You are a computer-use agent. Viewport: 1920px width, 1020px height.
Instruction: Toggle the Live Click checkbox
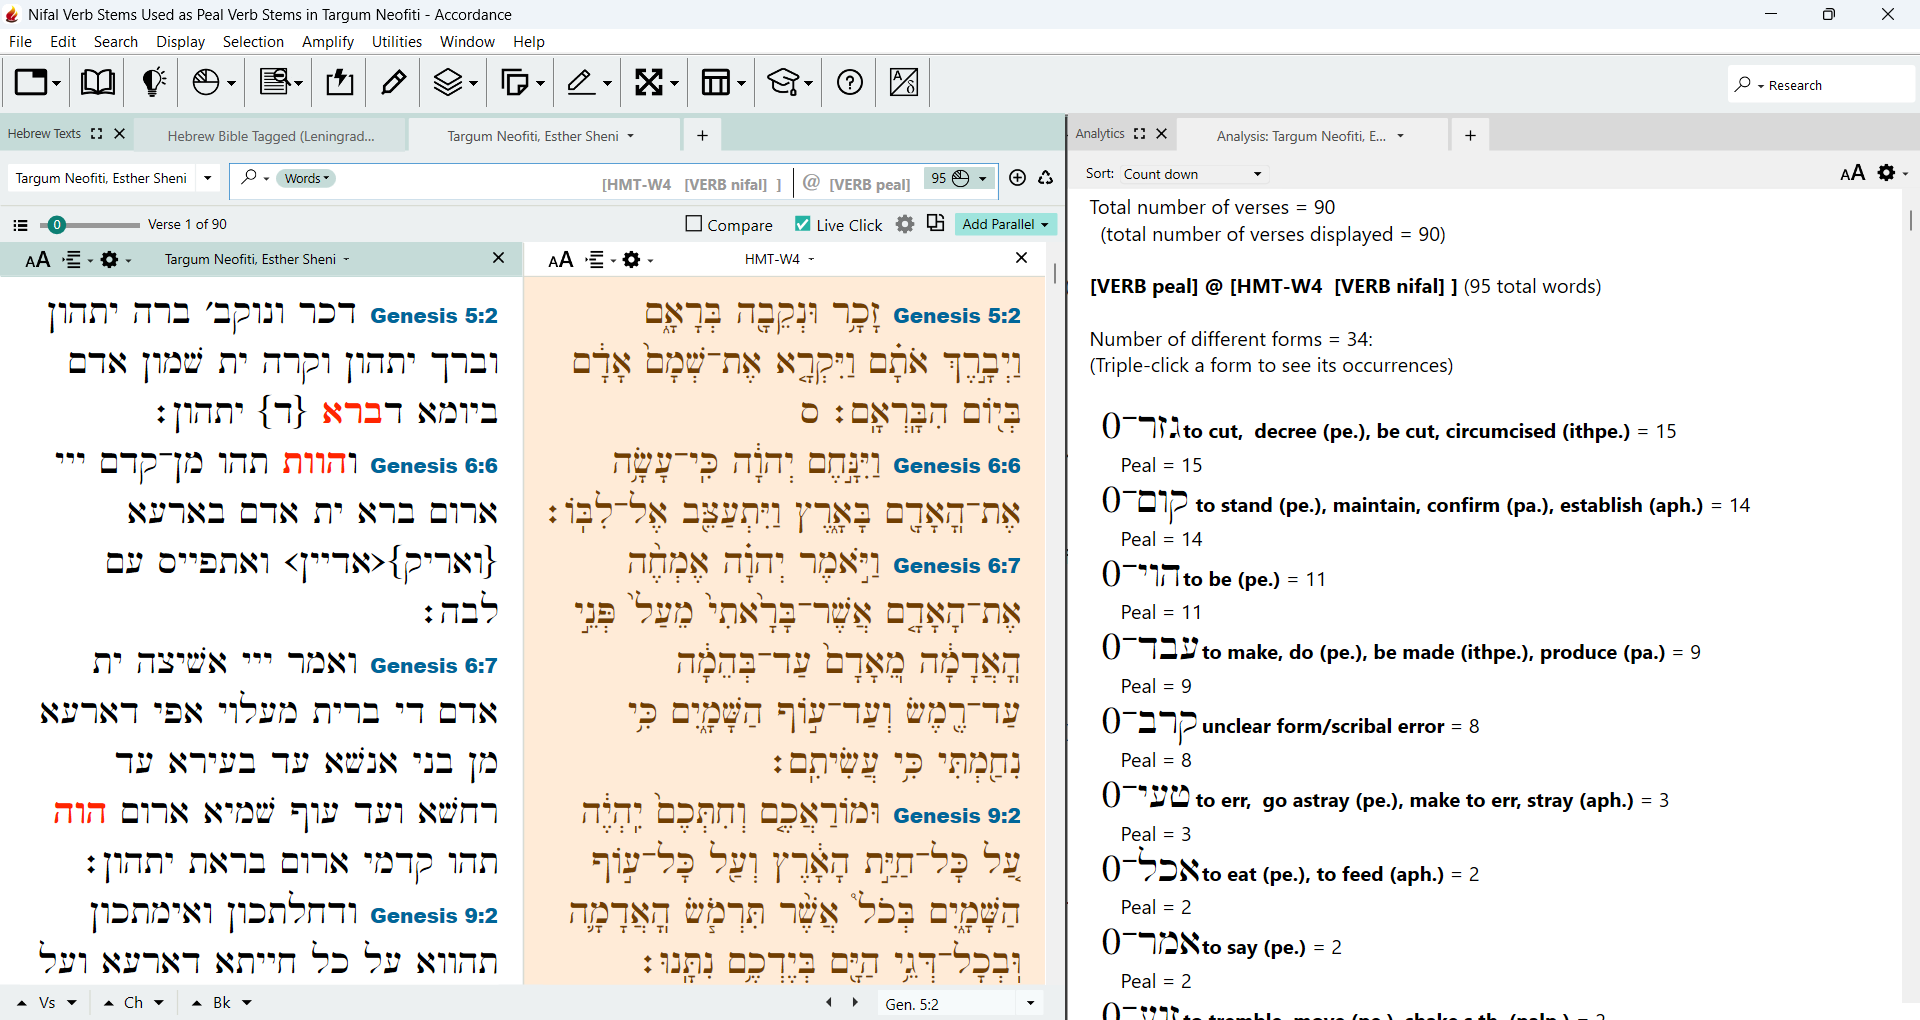pos(802,224)
